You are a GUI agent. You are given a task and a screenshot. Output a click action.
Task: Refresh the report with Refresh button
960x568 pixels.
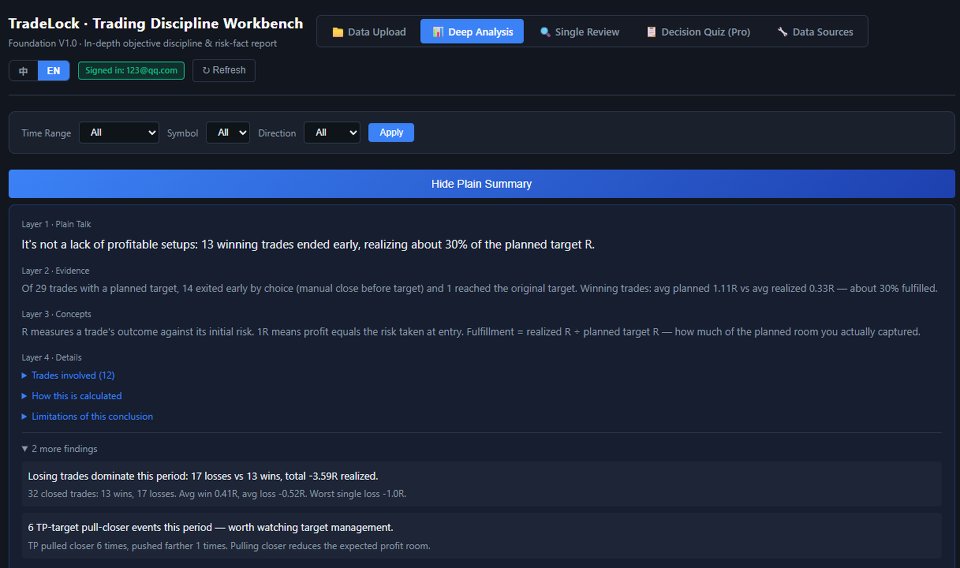223,70
